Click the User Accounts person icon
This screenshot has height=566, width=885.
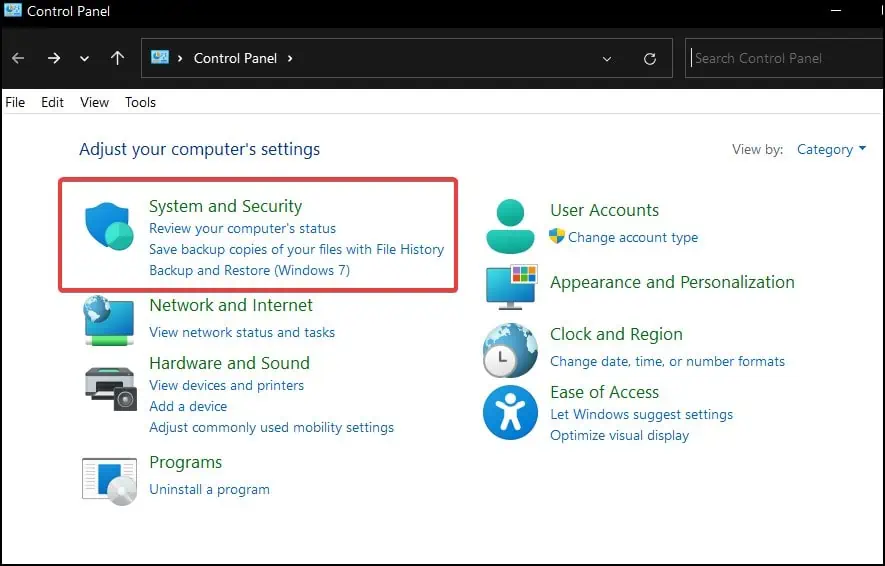coord(510,225)
